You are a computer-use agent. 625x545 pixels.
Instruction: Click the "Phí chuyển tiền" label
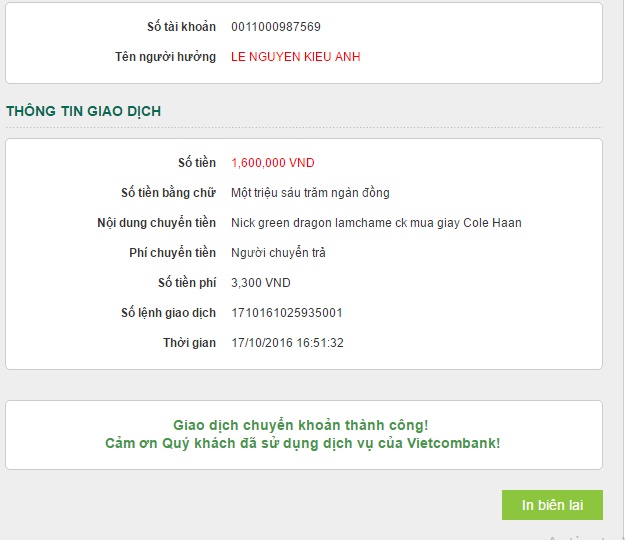pos(172,253)
